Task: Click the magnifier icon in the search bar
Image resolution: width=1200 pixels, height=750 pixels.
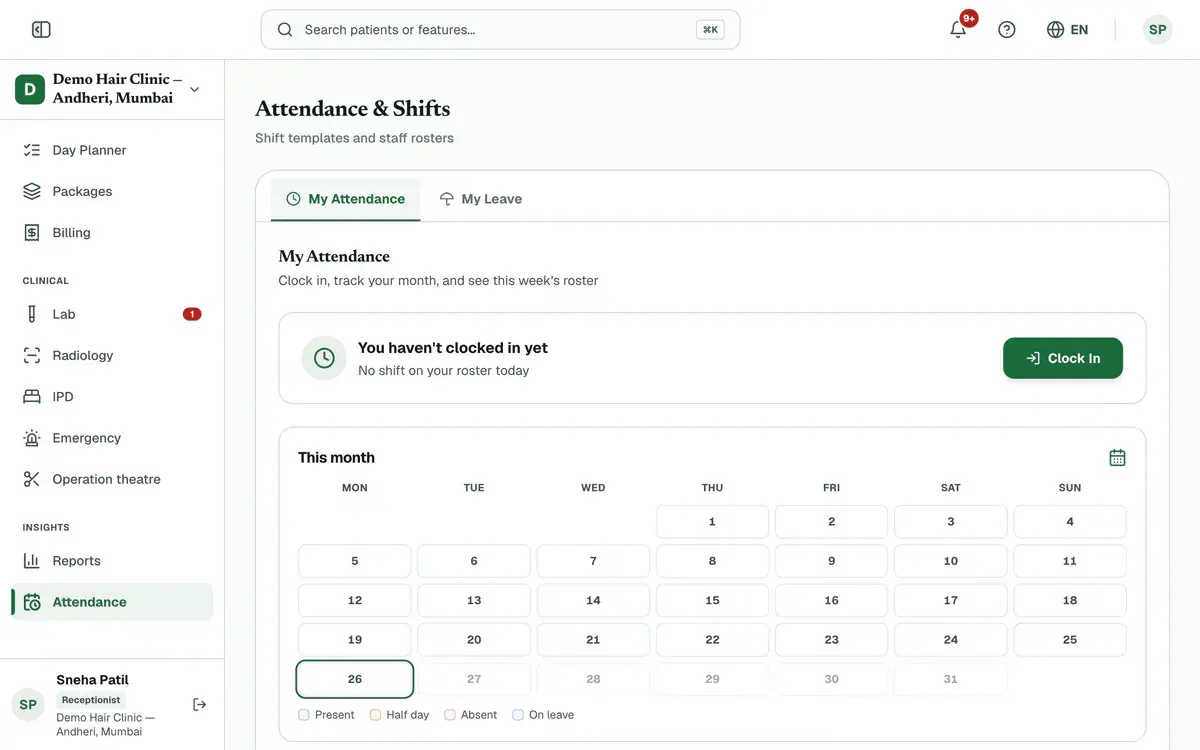Action: pos(285,30)
